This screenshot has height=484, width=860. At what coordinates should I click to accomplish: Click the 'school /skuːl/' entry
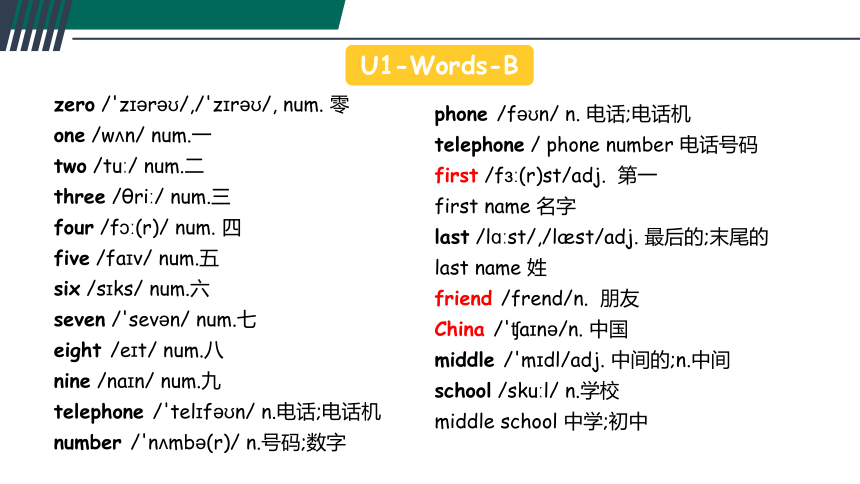[x=527, y=391]
